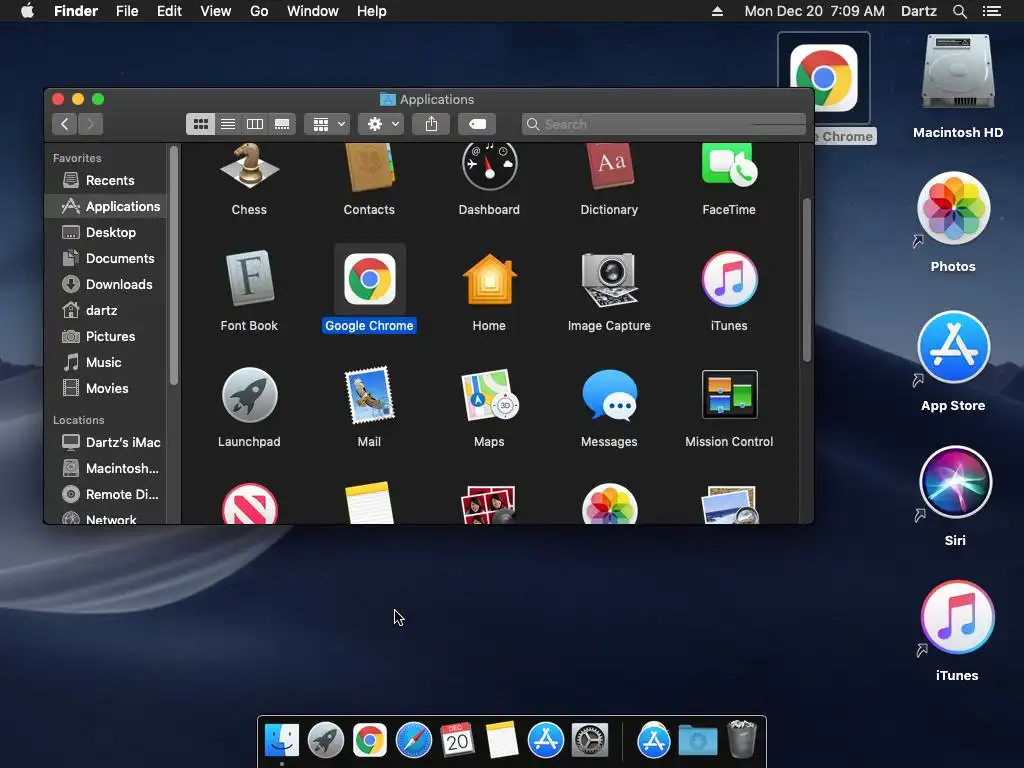Switch Finder to column view

click(255, 124)
